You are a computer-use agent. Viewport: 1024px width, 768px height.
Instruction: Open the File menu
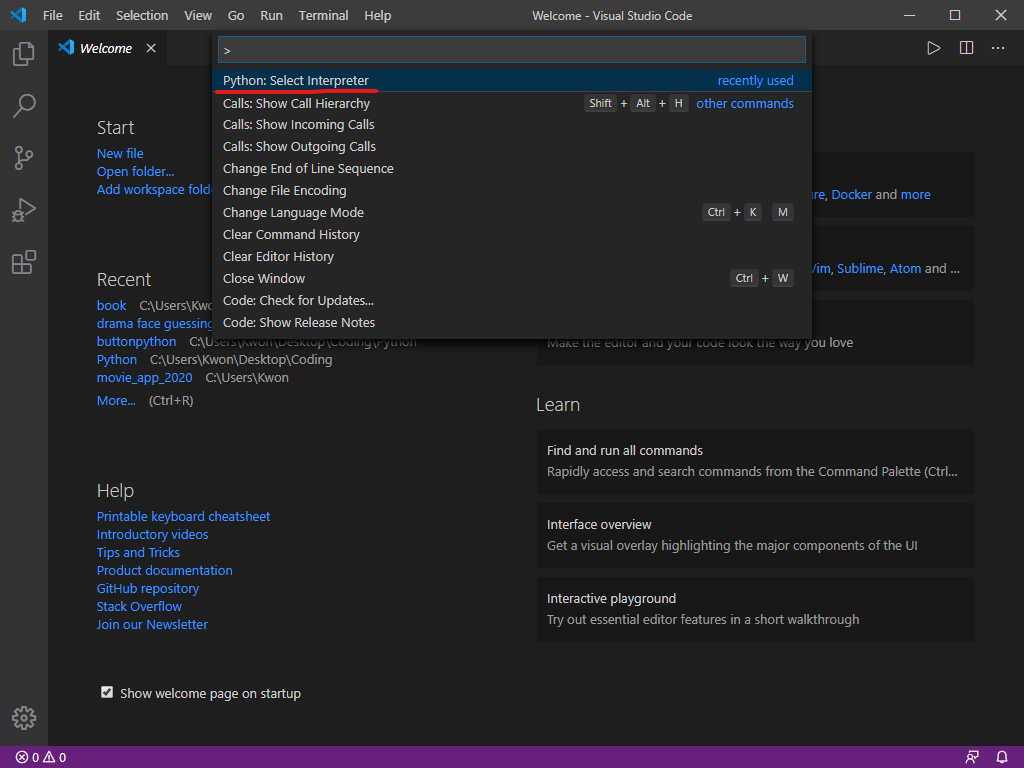coord(53,15)
